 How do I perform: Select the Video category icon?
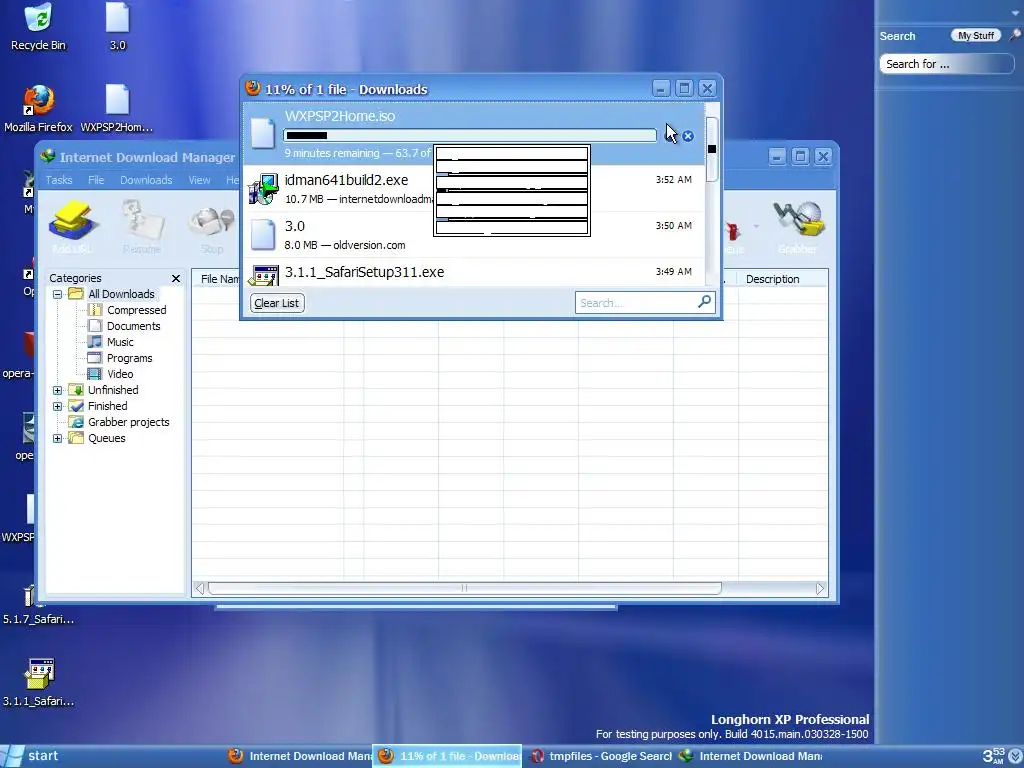click(x=95, y=374)
